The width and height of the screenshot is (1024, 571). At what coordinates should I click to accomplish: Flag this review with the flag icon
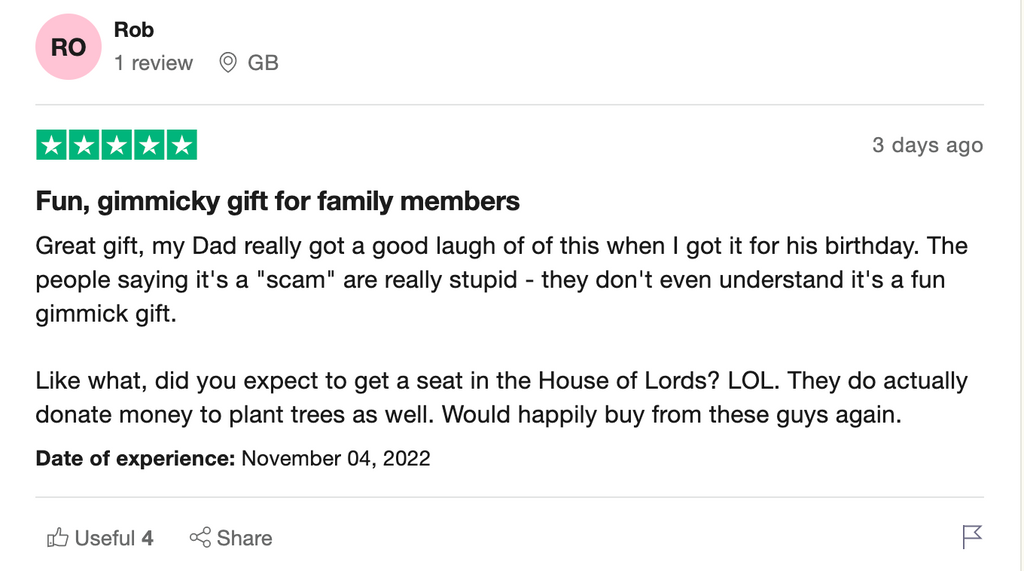pos(972,537)
